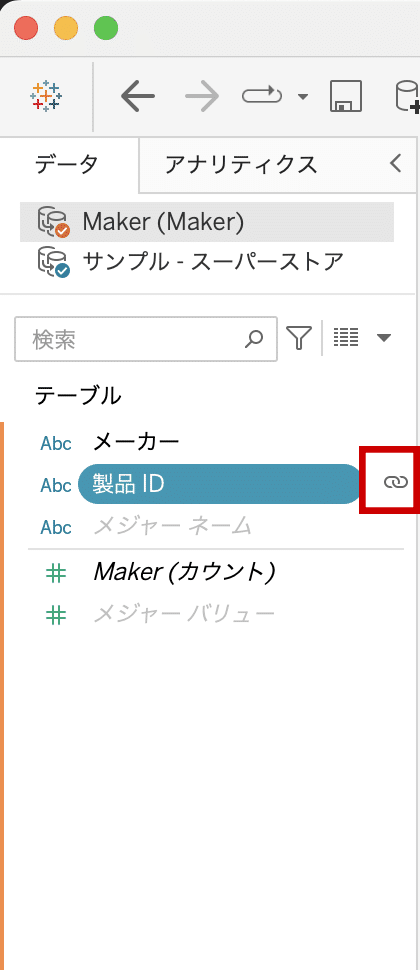Viewport: 420px width, 970px height.
Task: Click the add new data source icon
Action: [408, 97]
